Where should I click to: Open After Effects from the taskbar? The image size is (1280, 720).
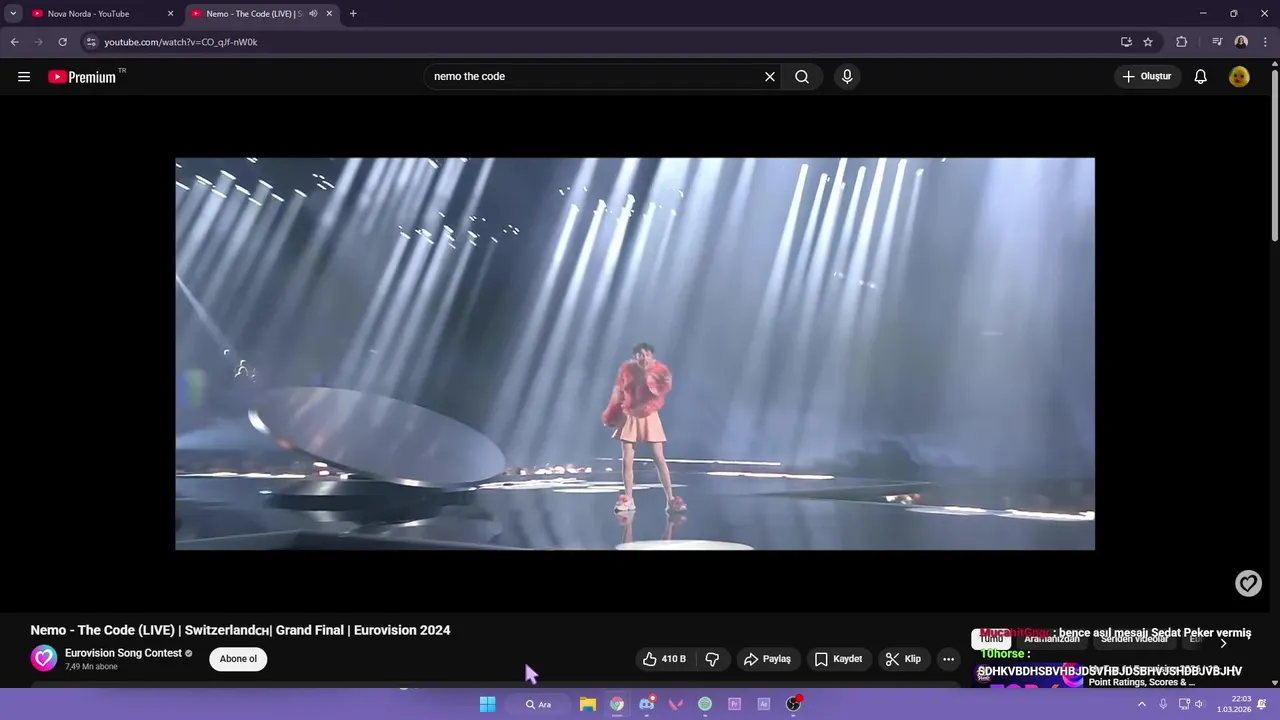[x=764, y=704]
